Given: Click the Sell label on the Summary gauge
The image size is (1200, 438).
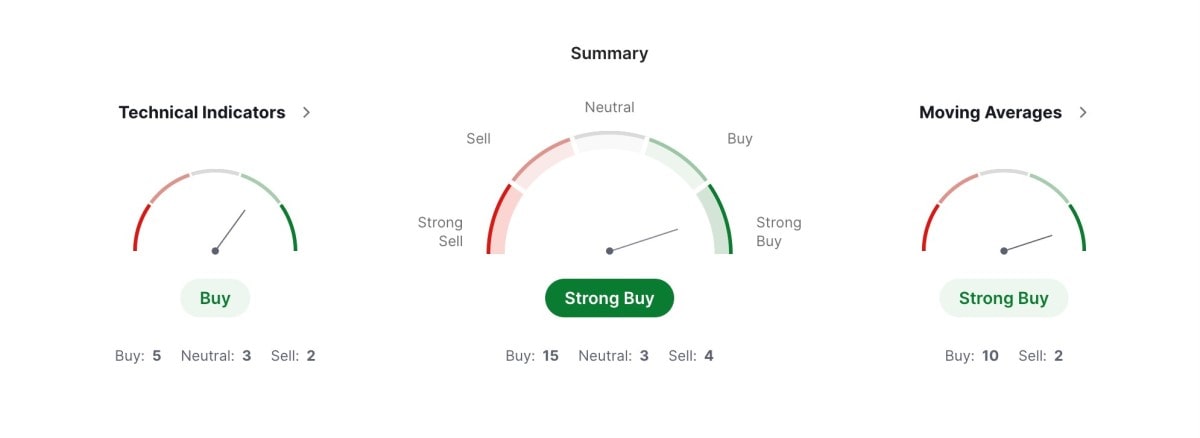Looking at the screenshot, I should point(478,138).
